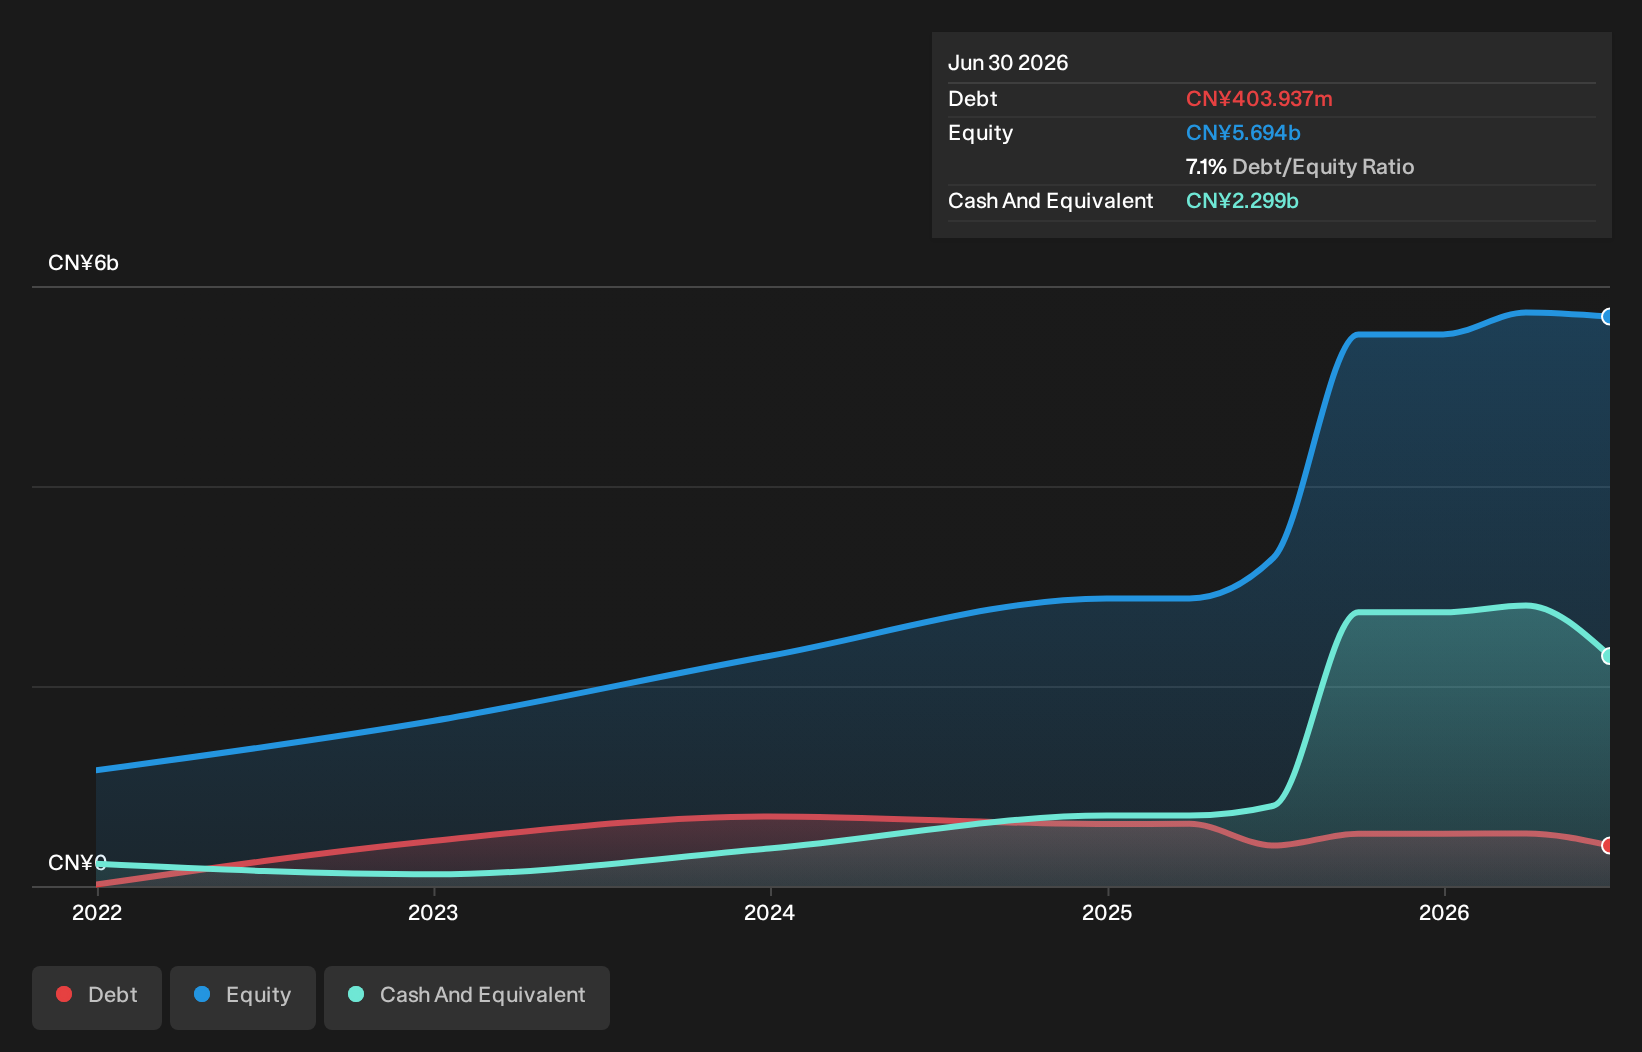Click the teal Cash And Equivalent legend dot
Screen dimensions: 1642x1052
(356, 994)
